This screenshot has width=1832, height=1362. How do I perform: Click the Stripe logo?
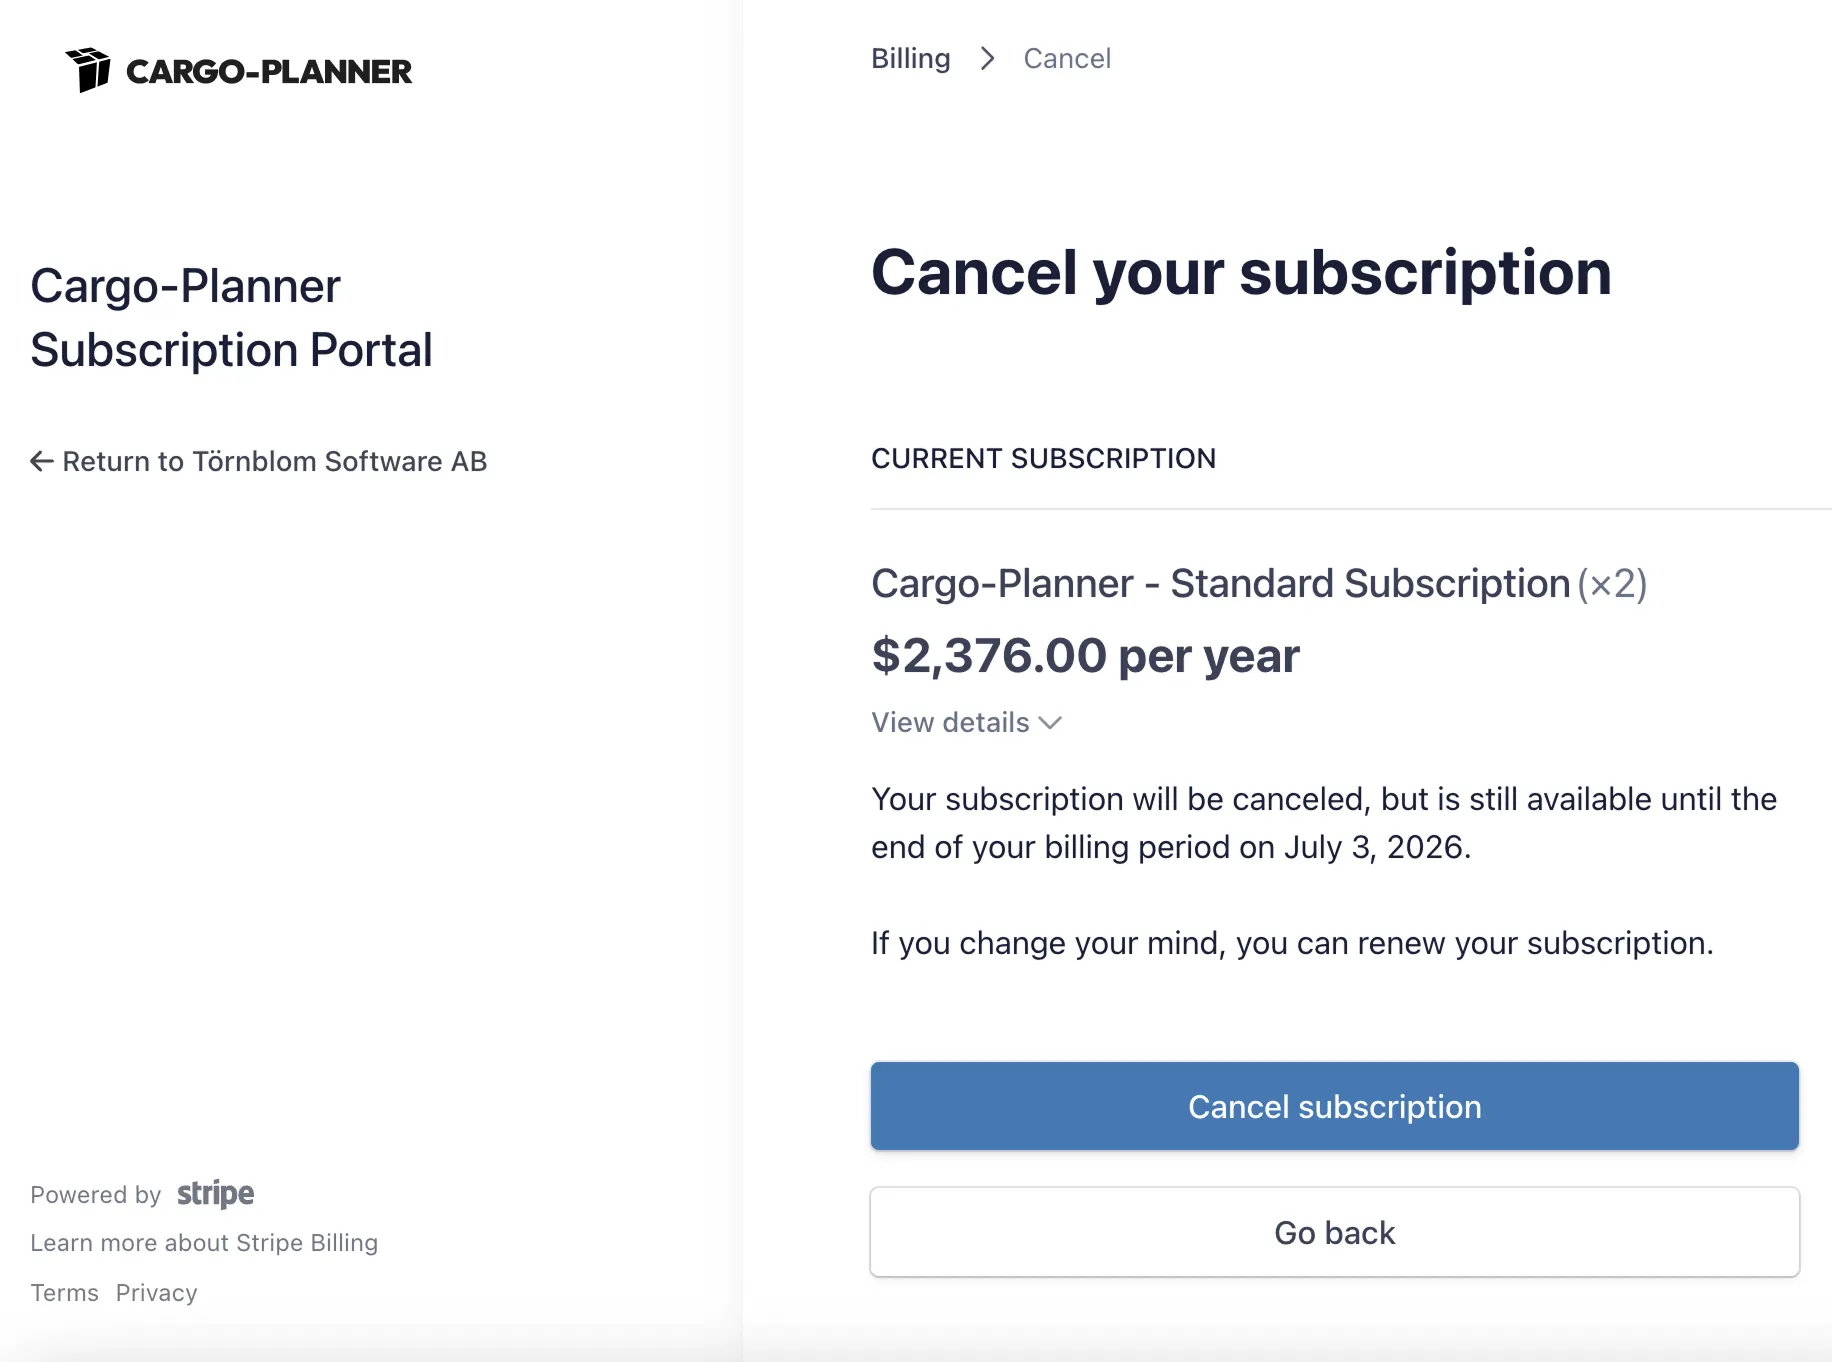tap(215, 1193)
